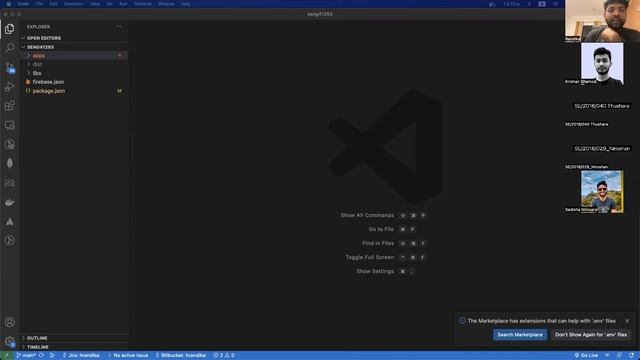Select the SE/2018/040 Thushara participant tile
This screenshot has height=360, width=640.
(x=602, y=106)
